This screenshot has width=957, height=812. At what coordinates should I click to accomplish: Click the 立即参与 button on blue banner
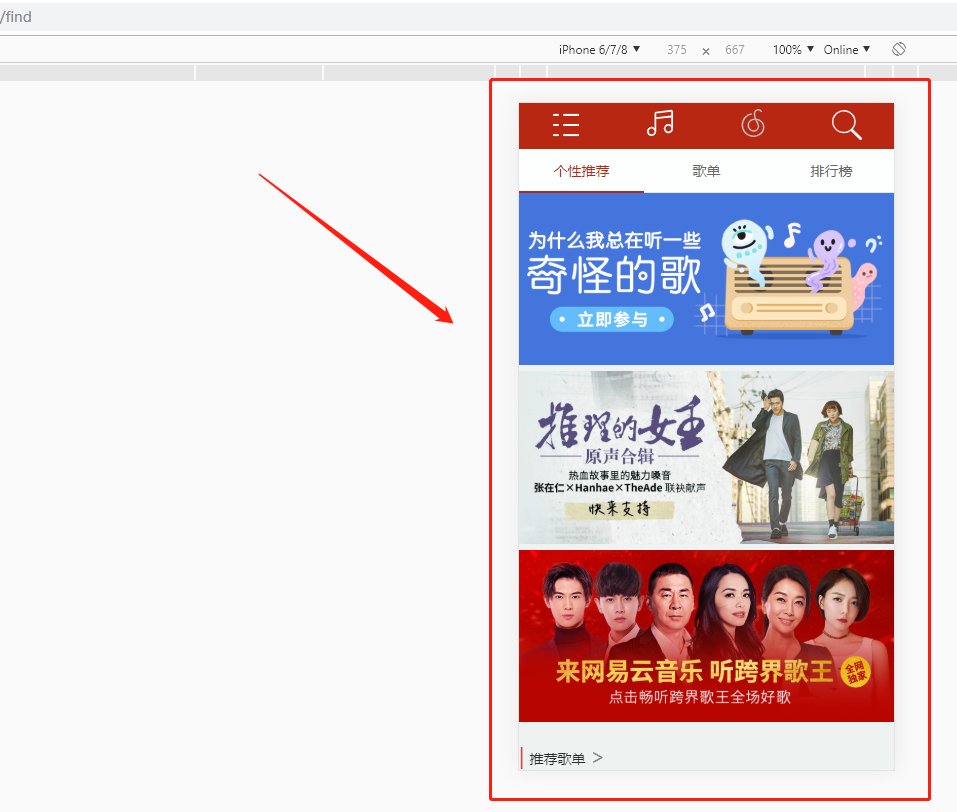click(612, 319)
